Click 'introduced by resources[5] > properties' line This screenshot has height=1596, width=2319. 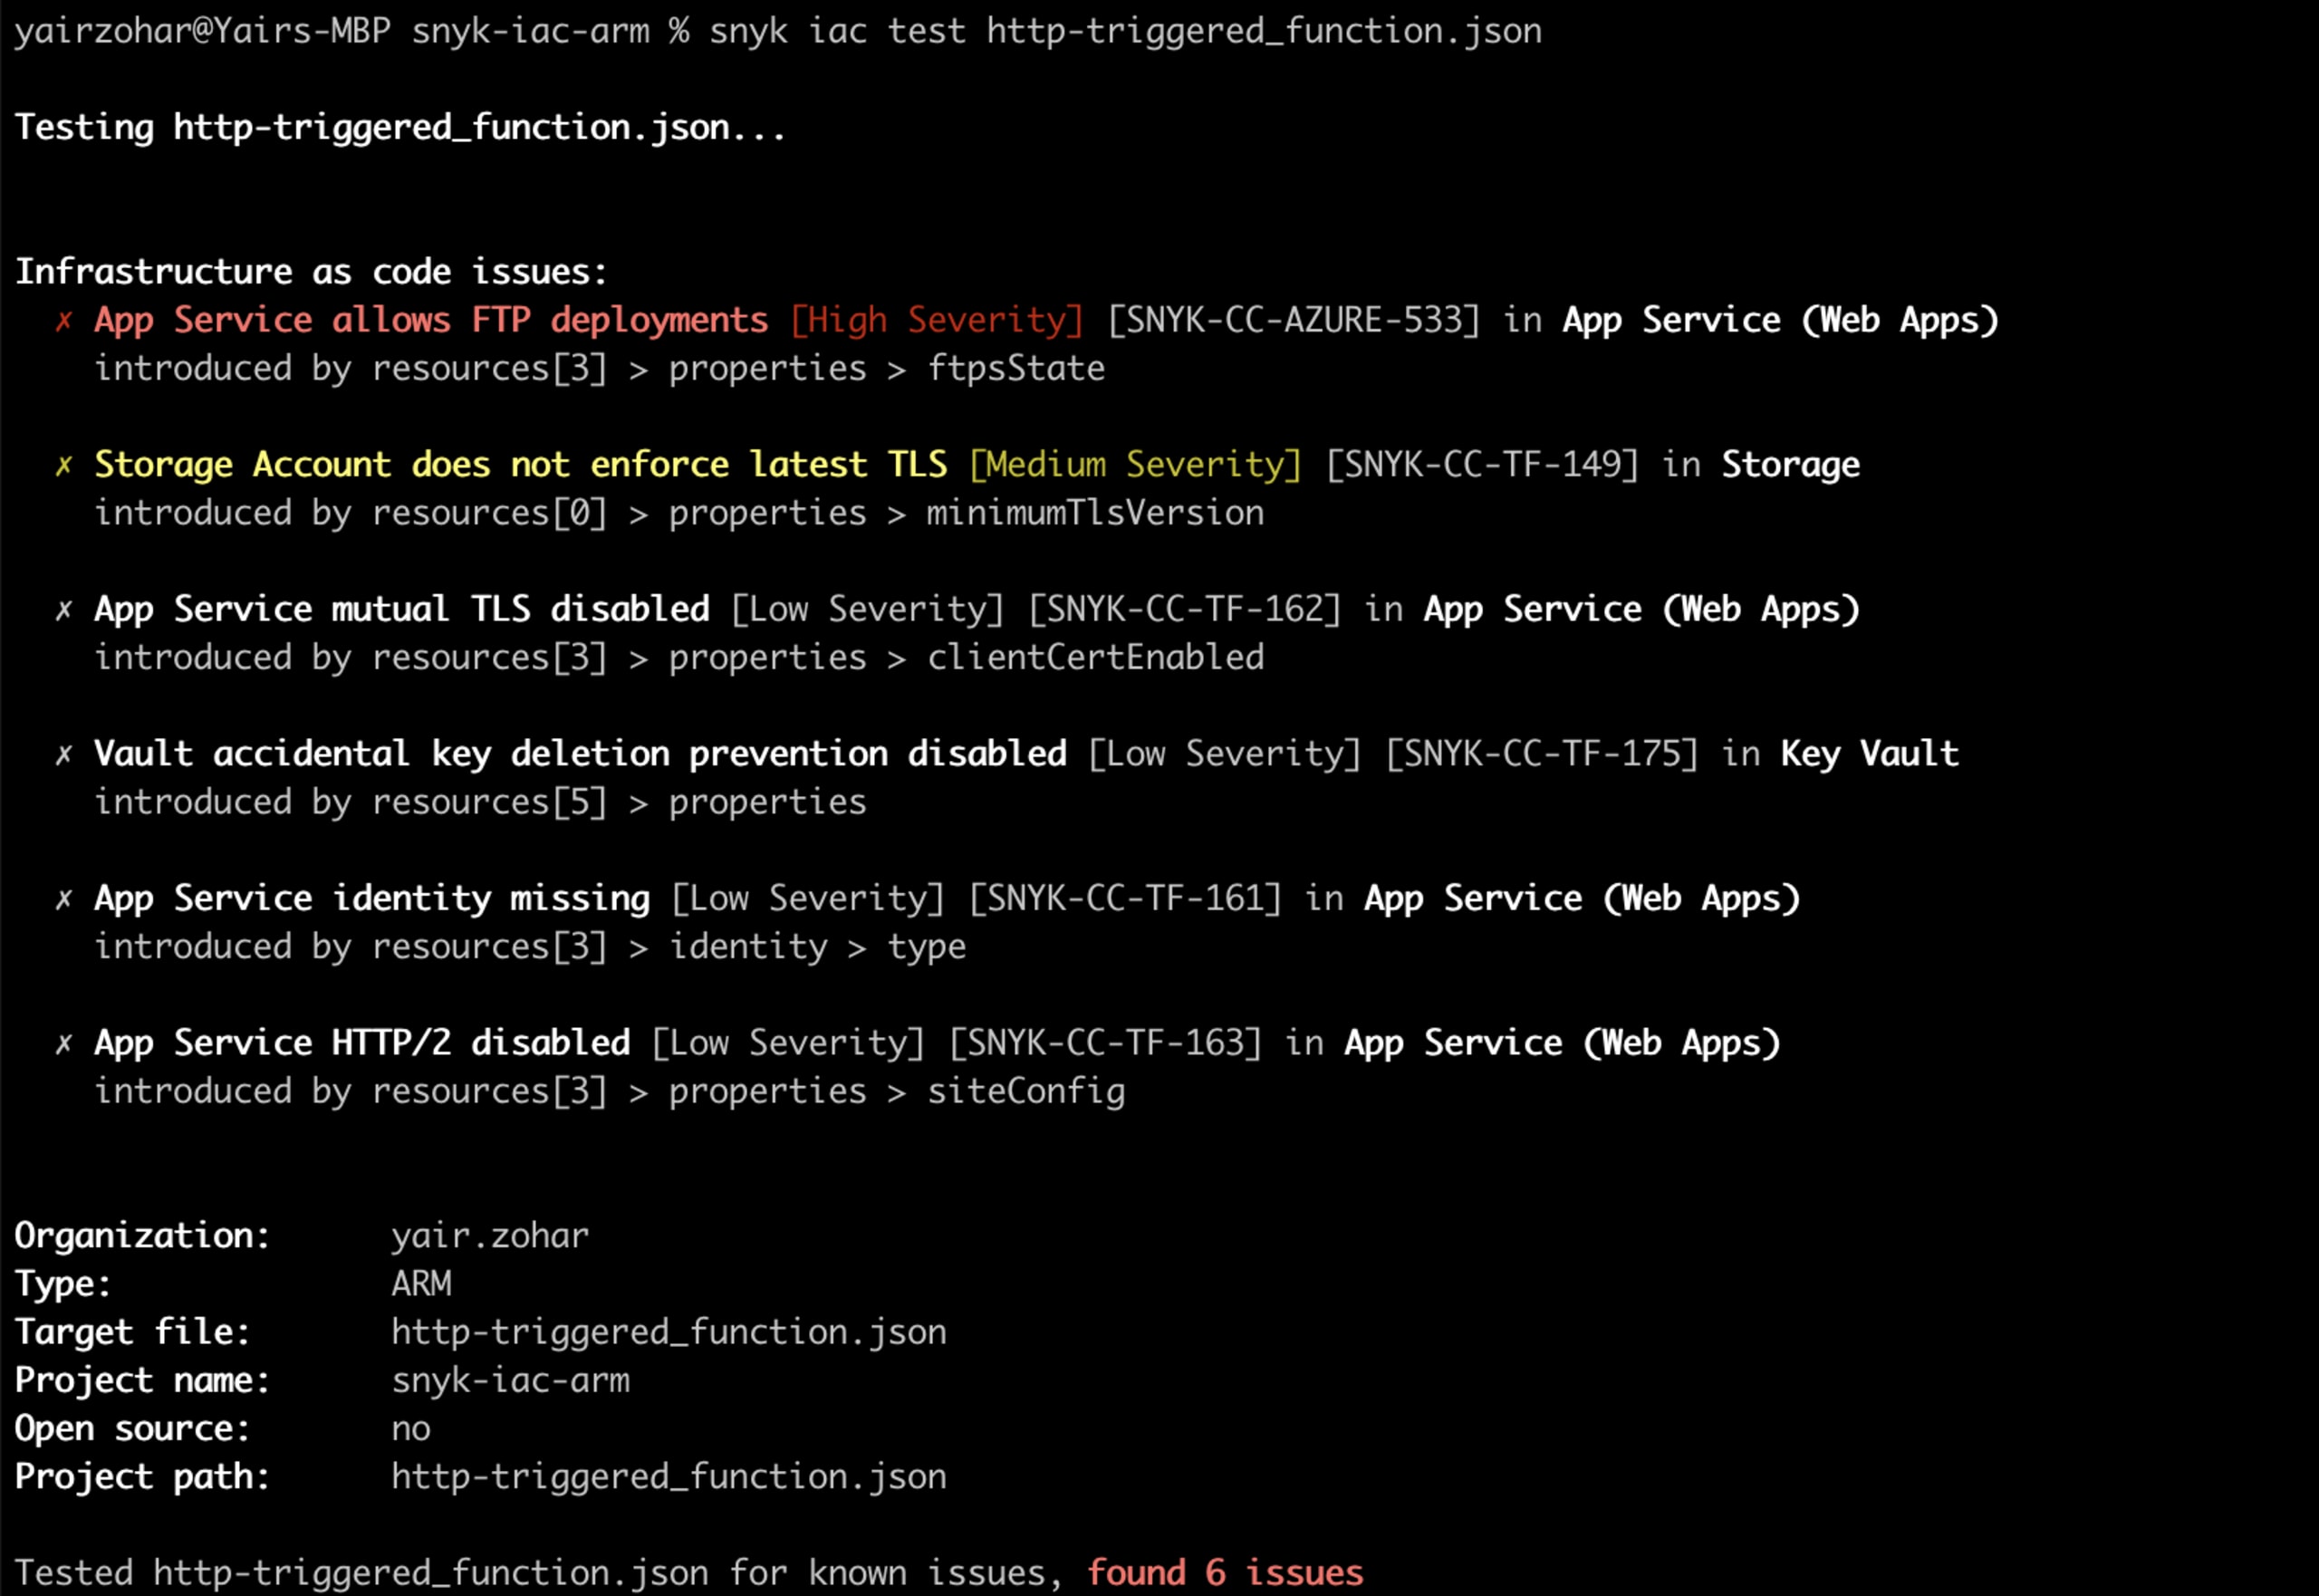480,803
